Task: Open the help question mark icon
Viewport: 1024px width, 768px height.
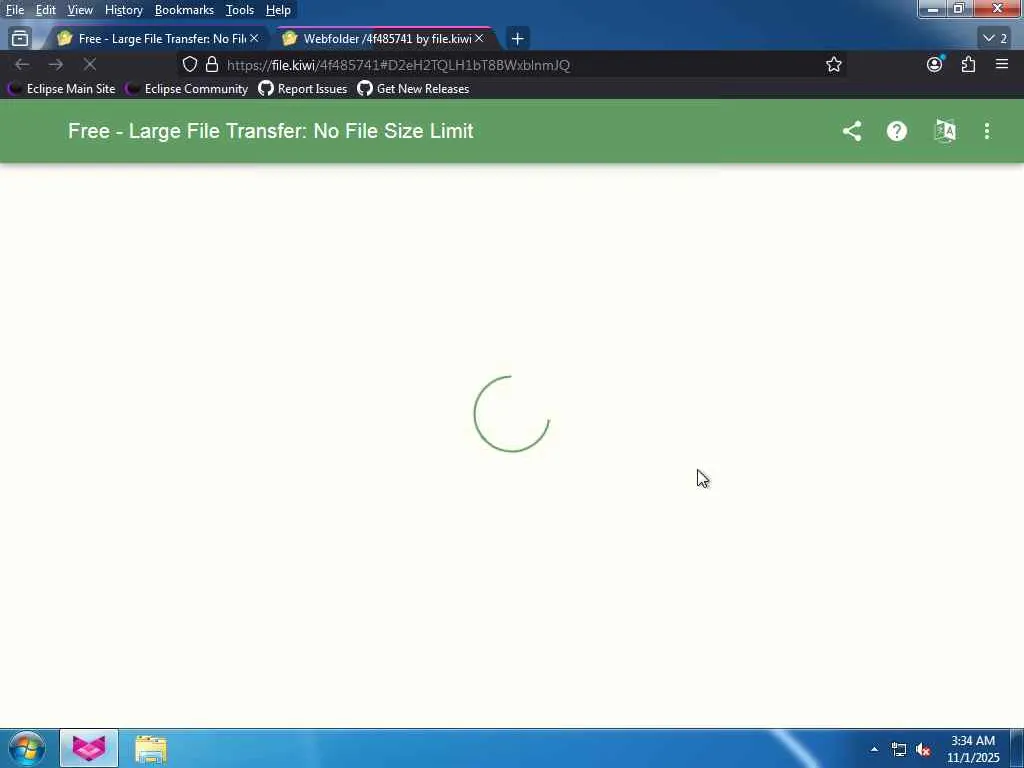Action: 897,131
